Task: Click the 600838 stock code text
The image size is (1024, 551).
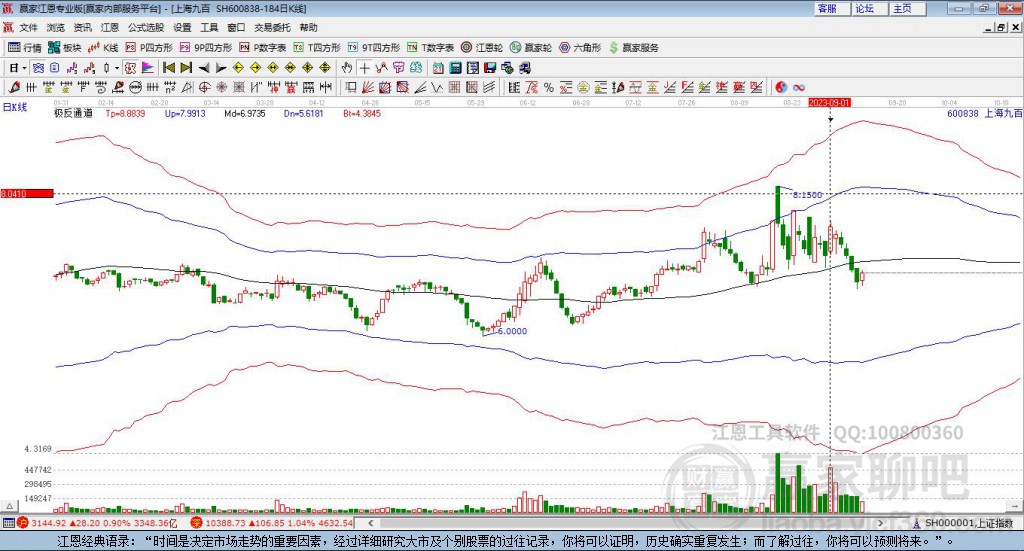Action: [963, 114]
